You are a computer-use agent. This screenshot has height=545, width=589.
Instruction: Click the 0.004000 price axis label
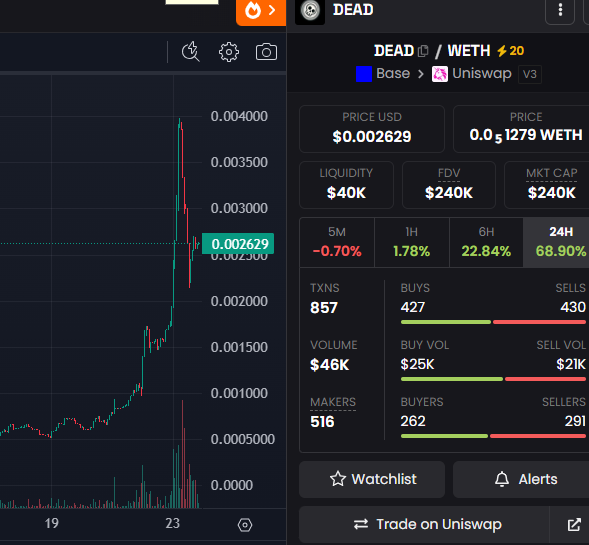239,116
